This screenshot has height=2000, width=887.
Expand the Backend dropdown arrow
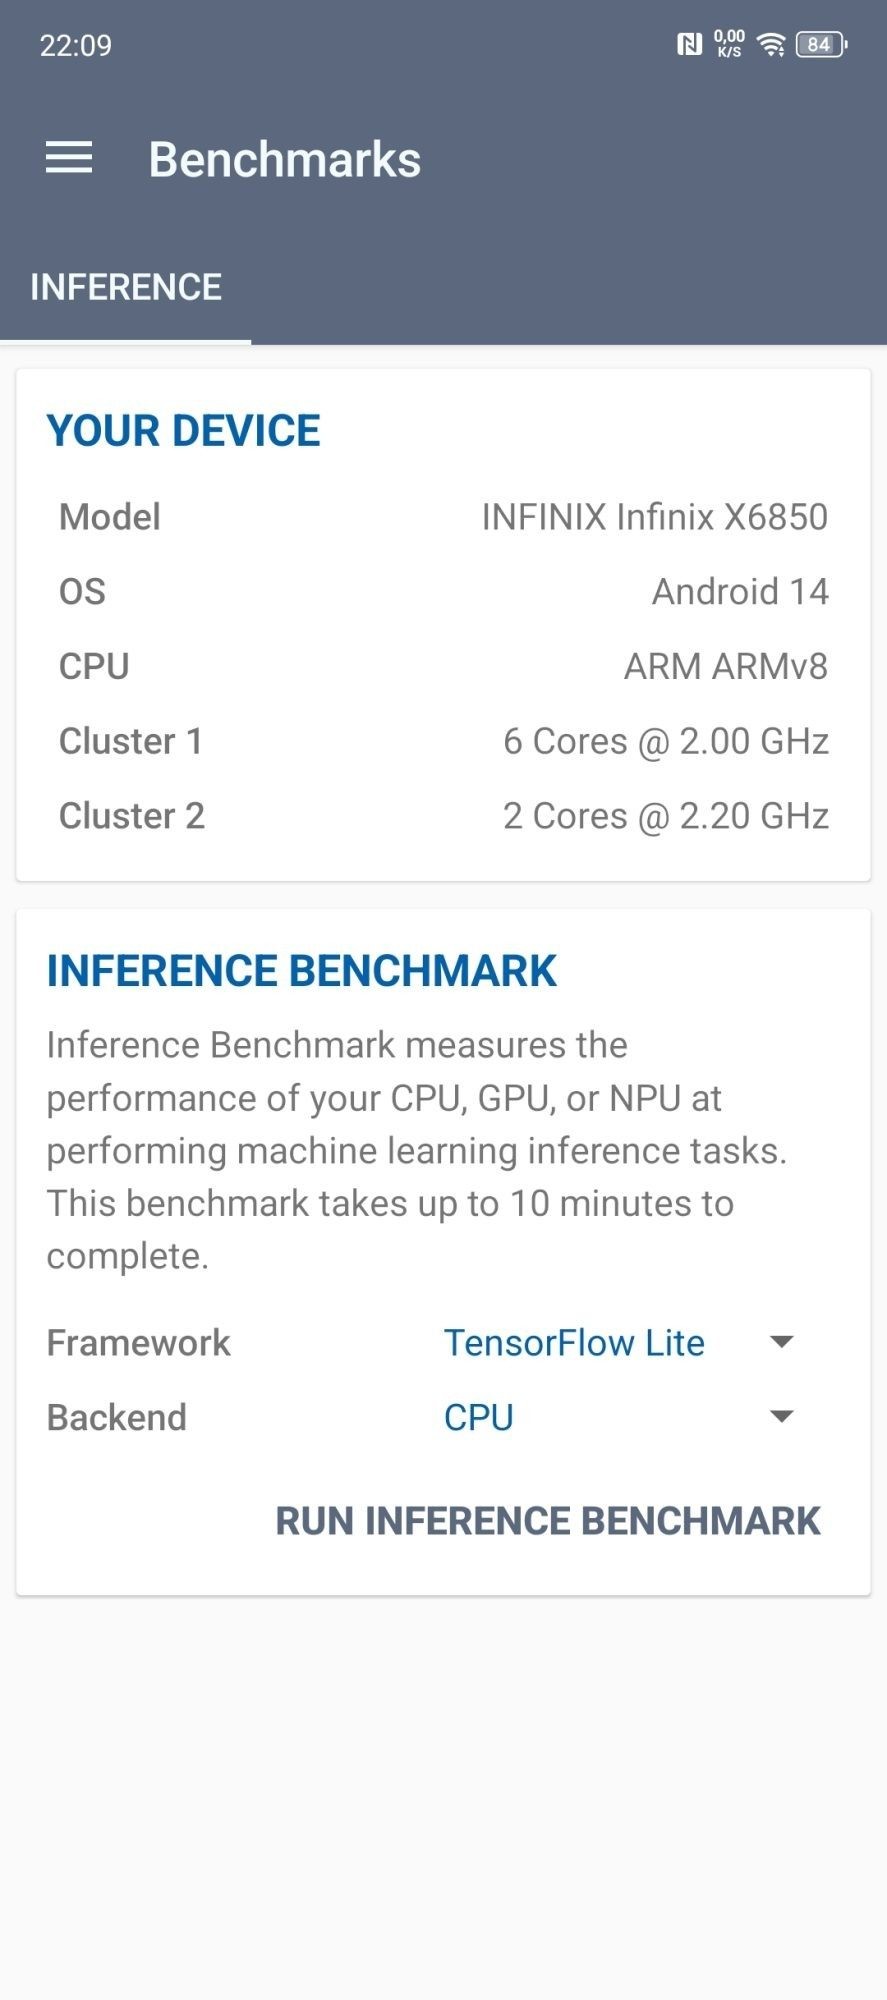click(x=782, y=1416)
